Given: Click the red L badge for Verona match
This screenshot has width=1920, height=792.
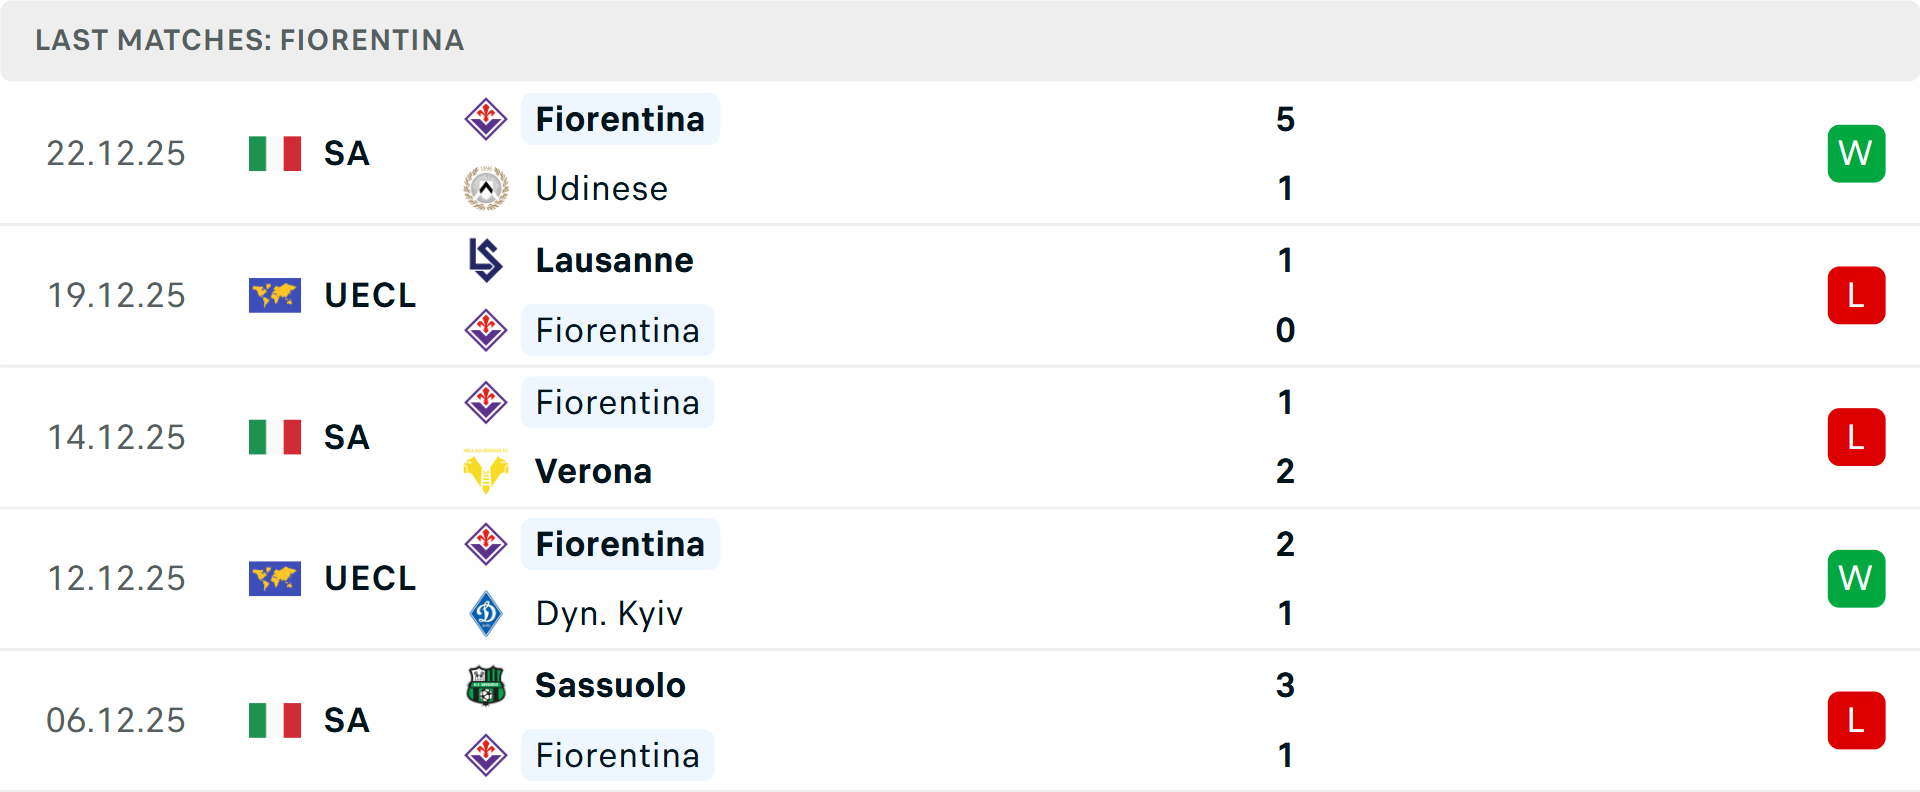Looking at the screenshot, I should pos(1856,437).
